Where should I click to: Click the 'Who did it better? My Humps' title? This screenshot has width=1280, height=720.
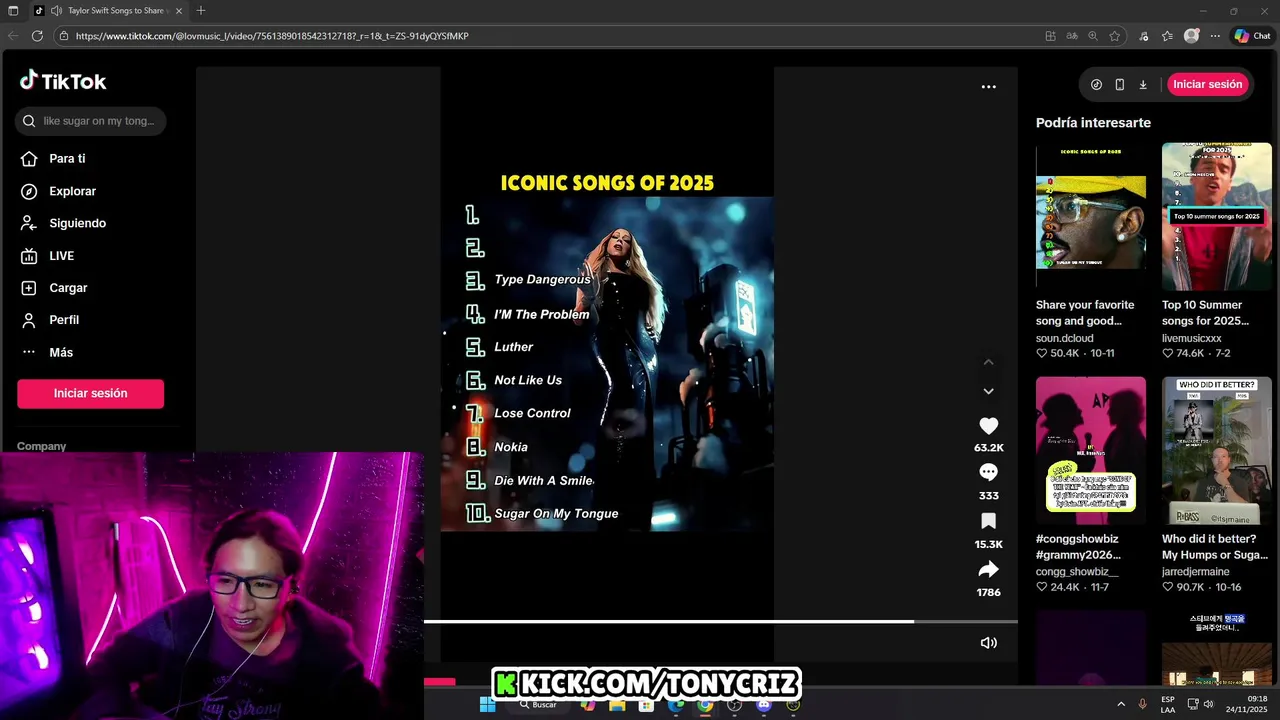tap(1214, 547)
